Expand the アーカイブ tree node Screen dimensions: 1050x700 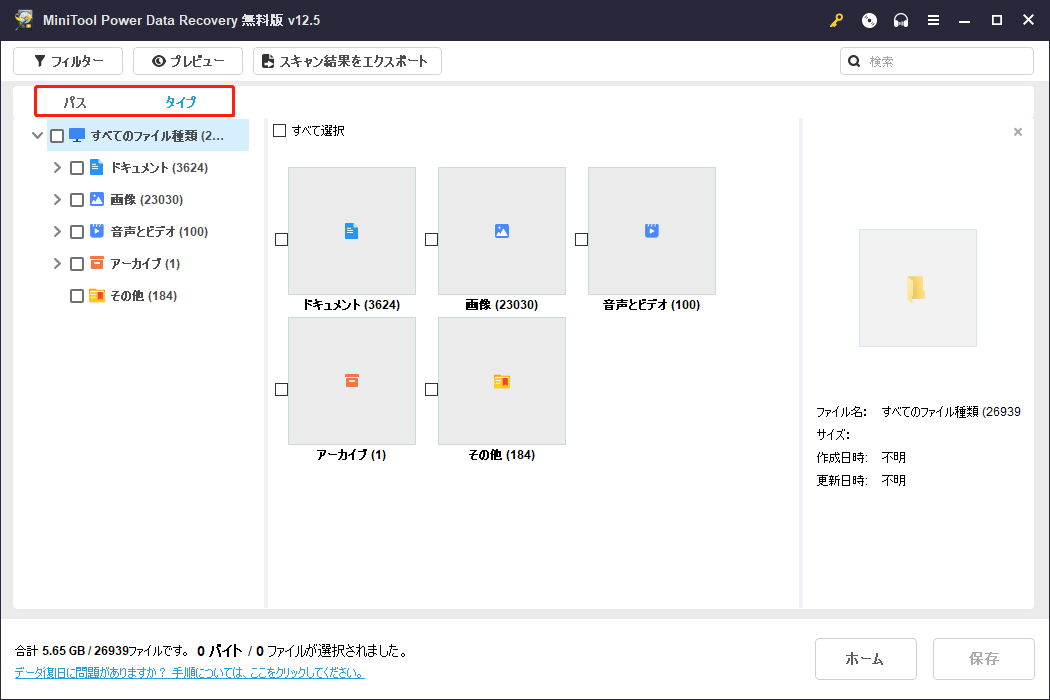(57, 263)
